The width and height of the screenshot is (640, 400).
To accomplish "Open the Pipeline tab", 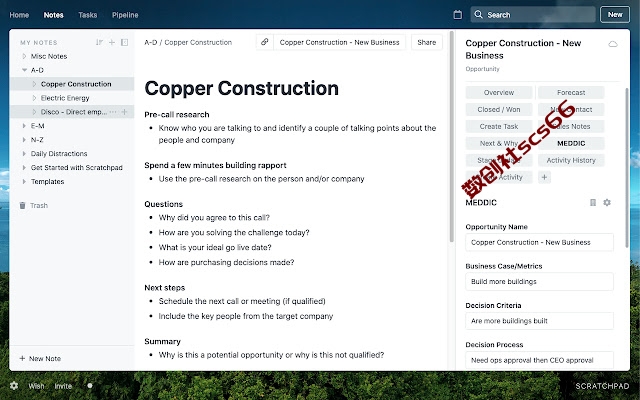I will click(125, 15).
